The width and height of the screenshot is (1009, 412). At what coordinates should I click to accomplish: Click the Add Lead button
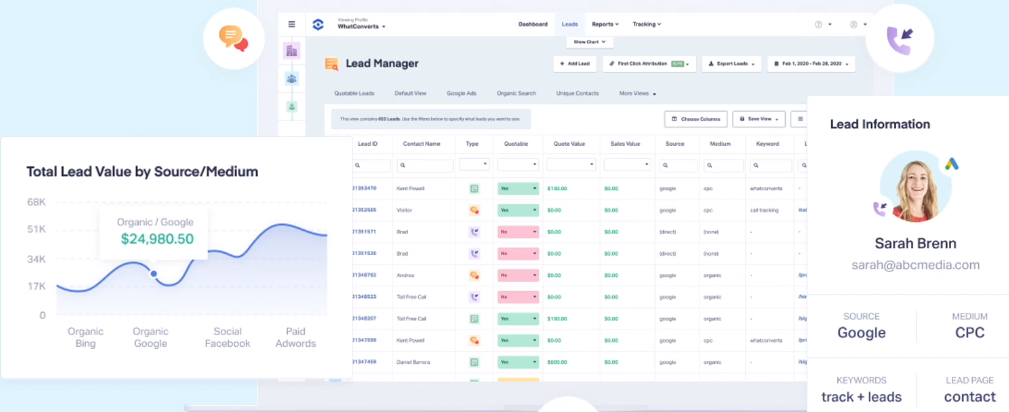coord(575,64)
